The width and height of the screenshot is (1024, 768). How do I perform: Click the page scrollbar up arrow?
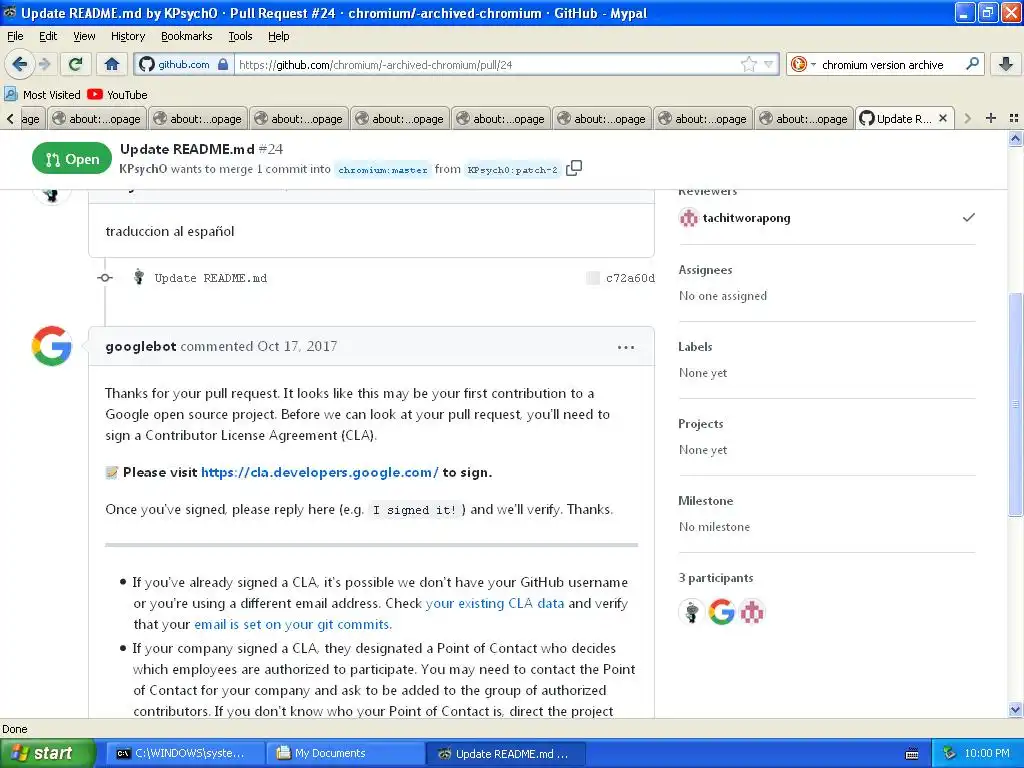[1015, 138]
